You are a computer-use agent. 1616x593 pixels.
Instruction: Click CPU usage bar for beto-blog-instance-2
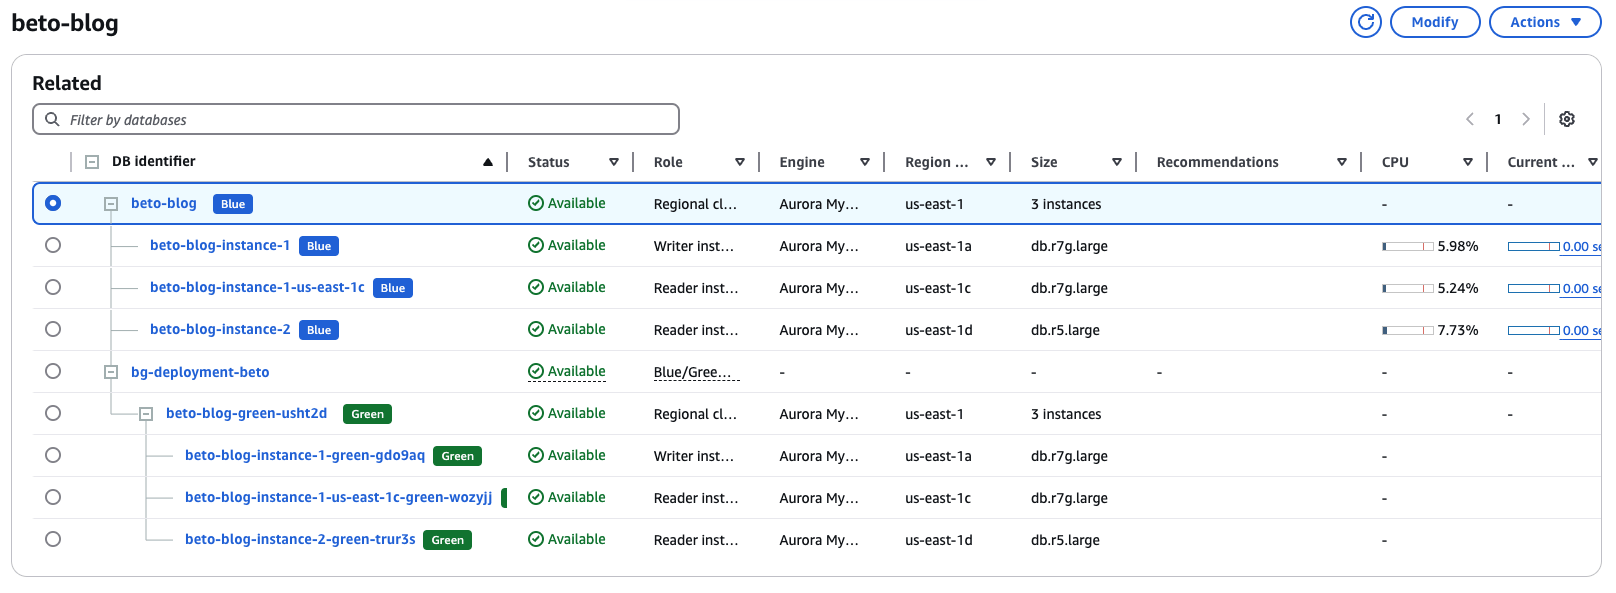pos(1408,330)
